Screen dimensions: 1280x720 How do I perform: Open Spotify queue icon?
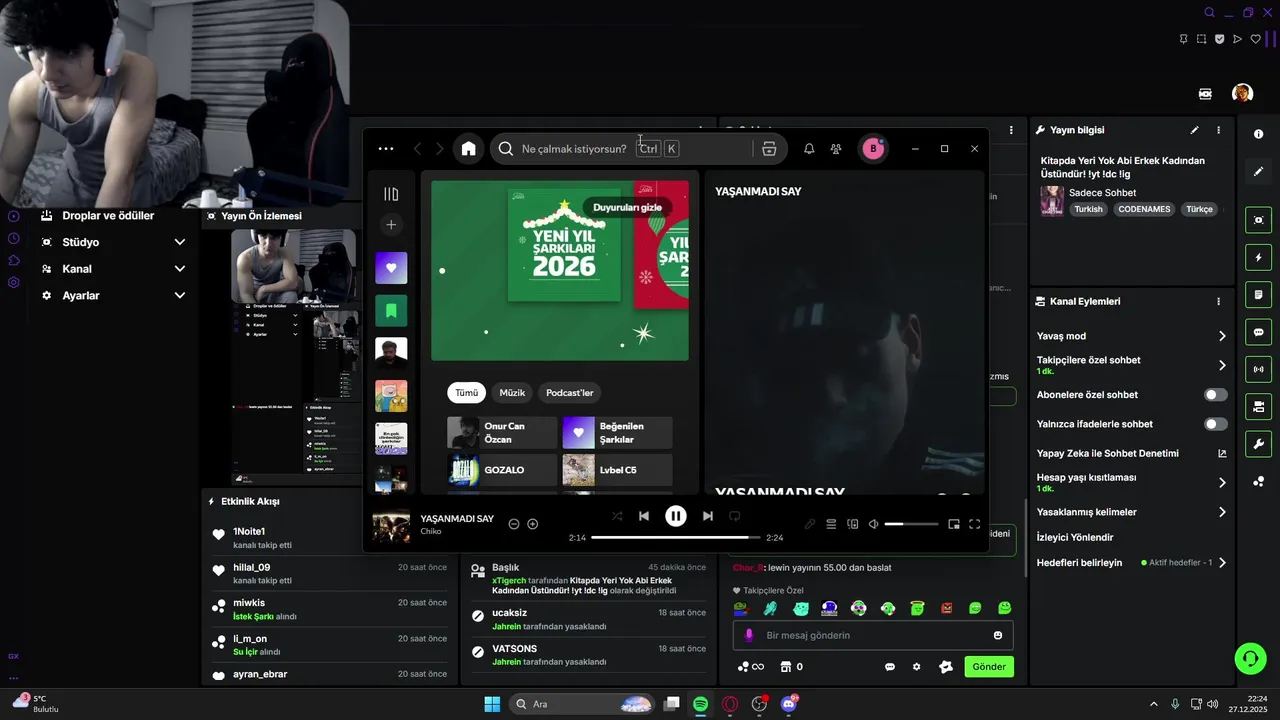(831, 524)
